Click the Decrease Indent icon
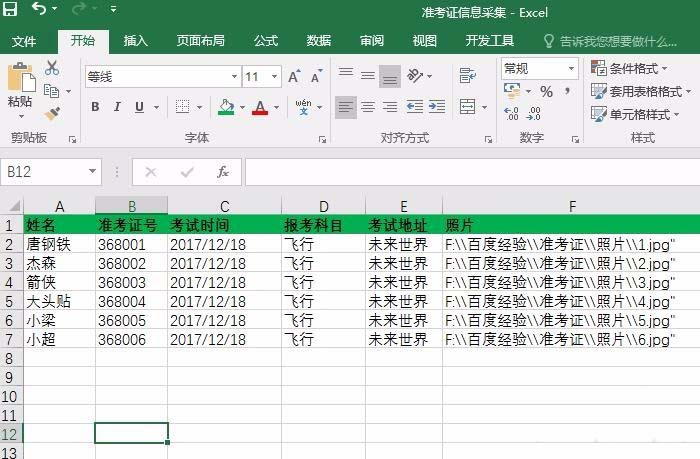This screenshot has width=700, height=459. [415, 107]
